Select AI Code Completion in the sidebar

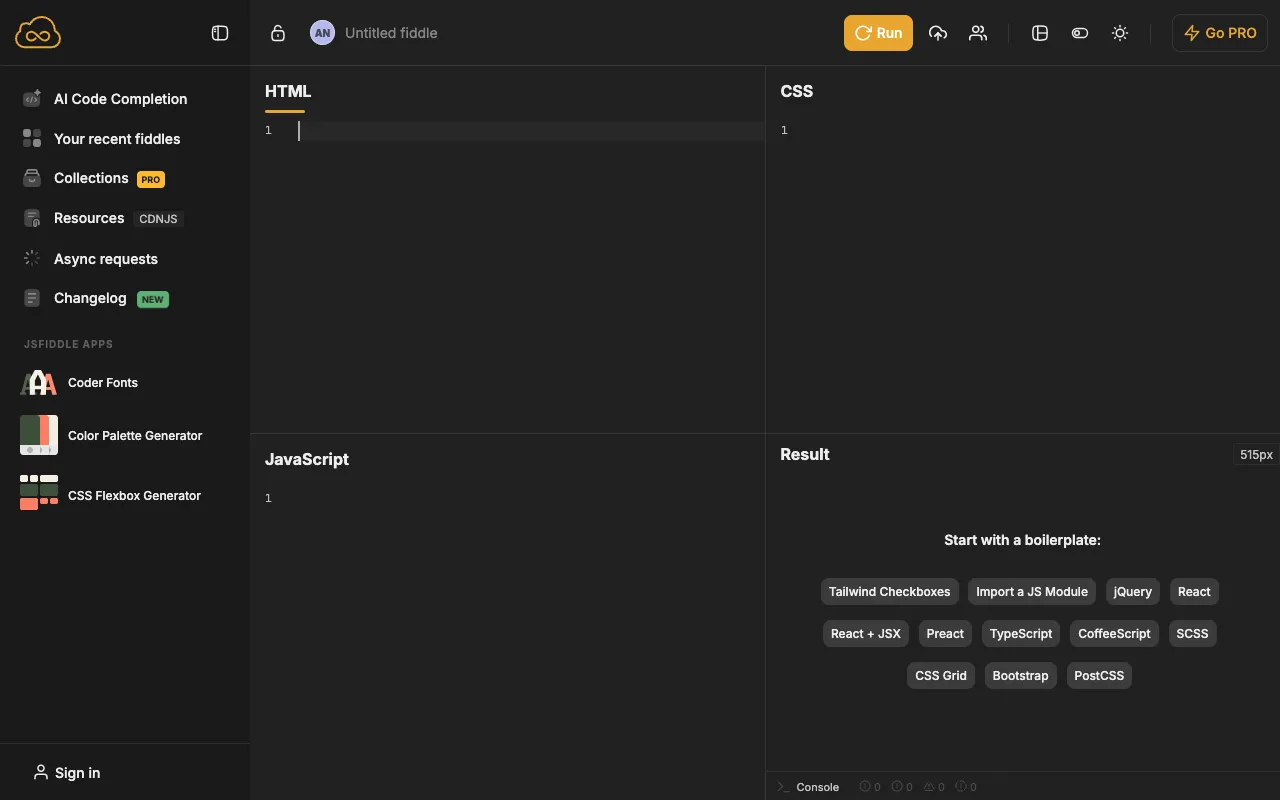[120, 99]
